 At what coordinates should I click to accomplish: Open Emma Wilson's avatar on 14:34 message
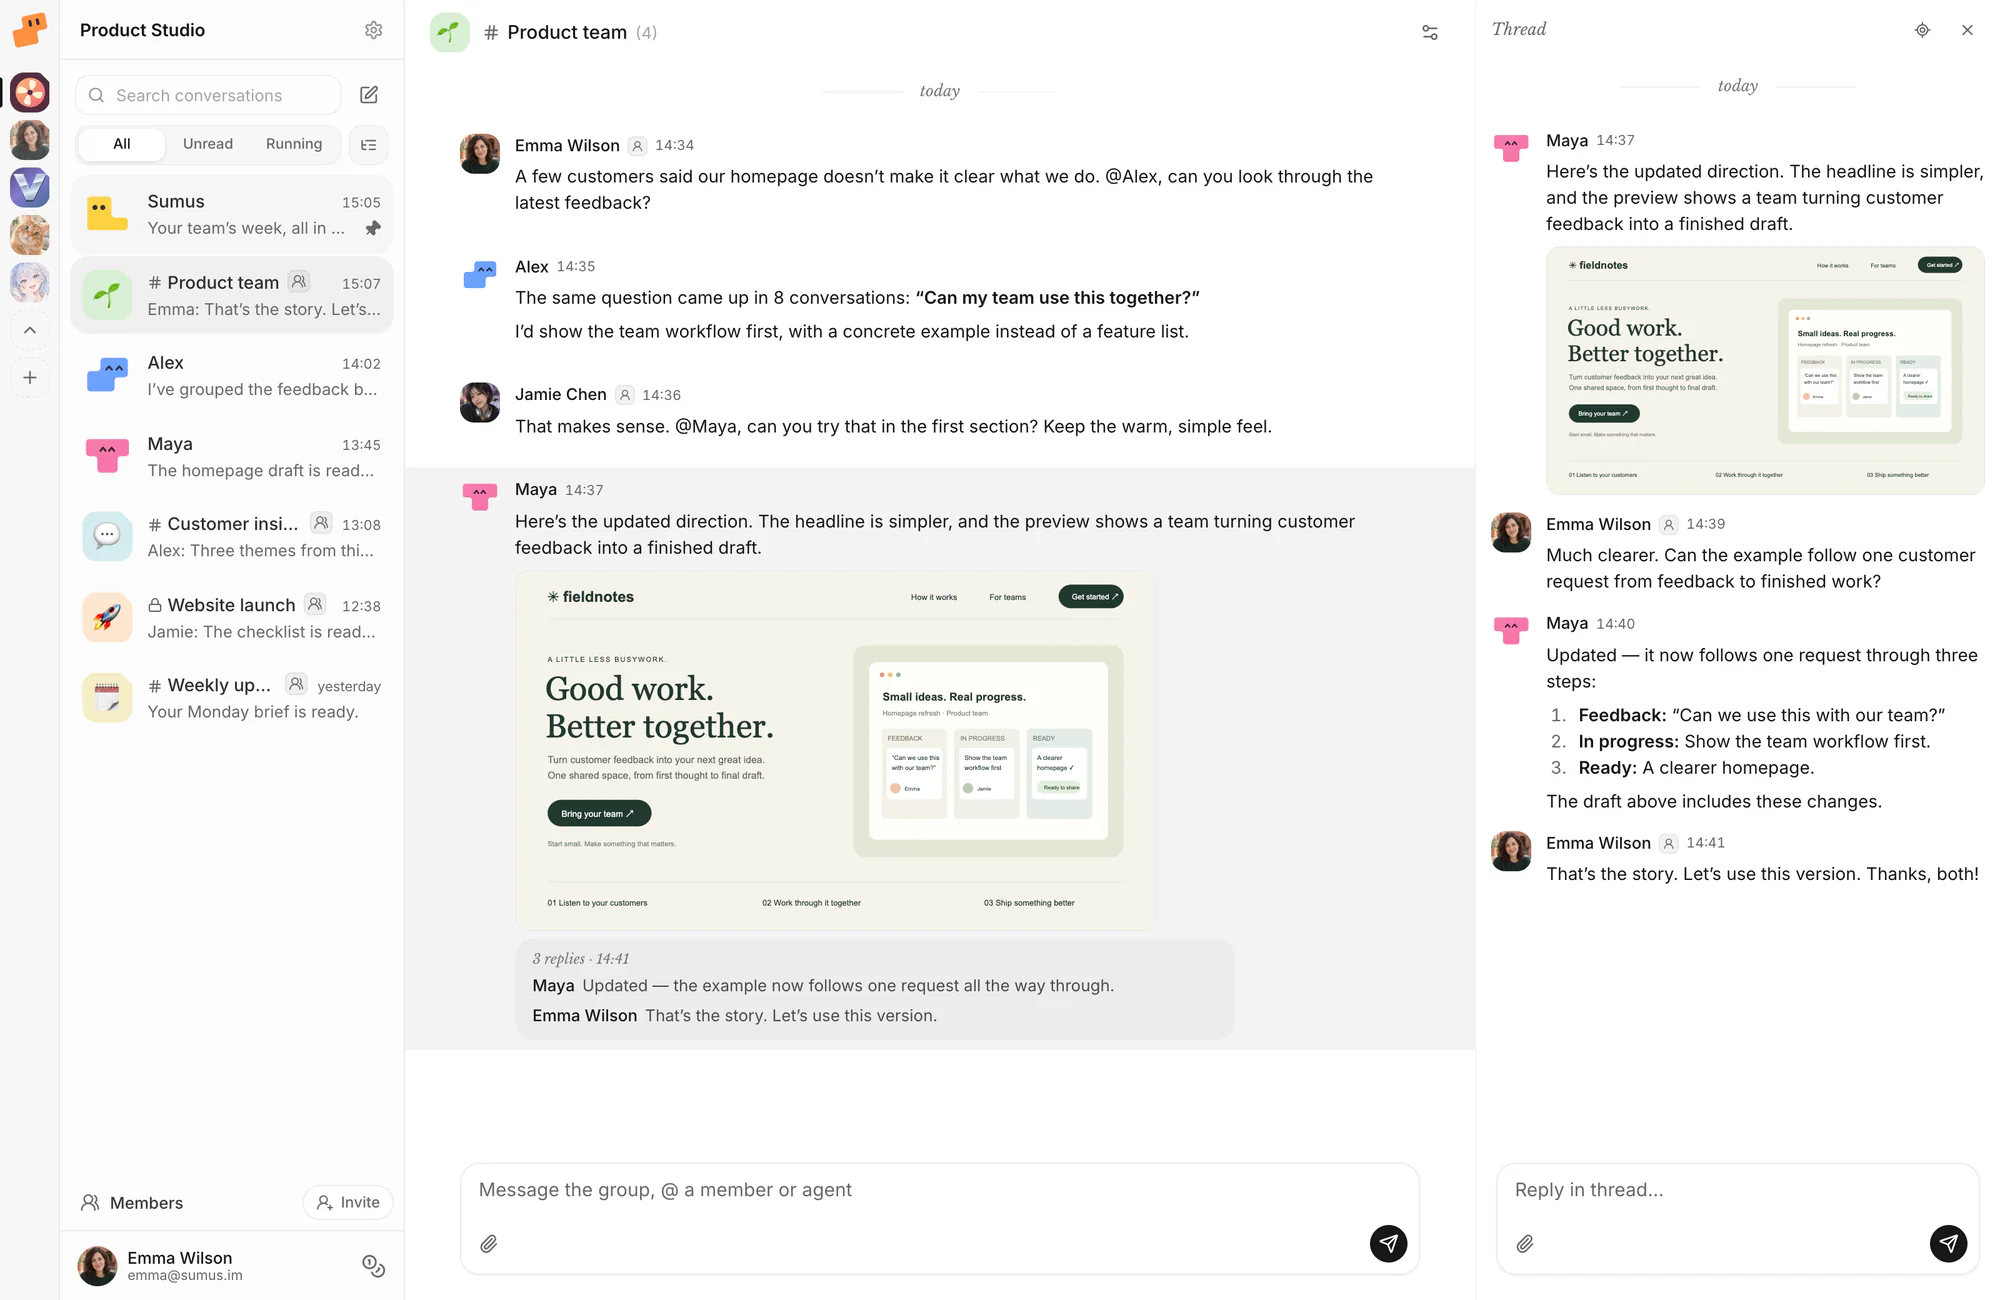(480, 154)
